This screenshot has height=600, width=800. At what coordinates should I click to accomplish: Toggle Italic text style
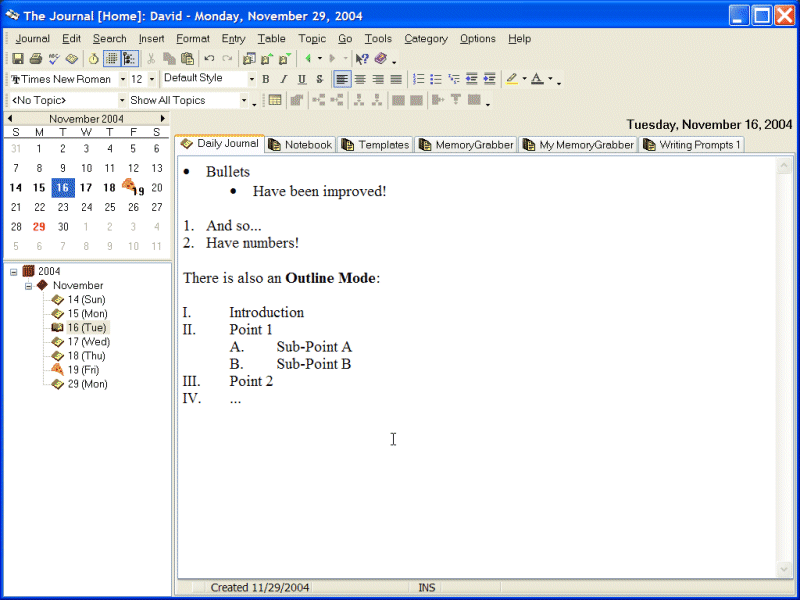284,79
